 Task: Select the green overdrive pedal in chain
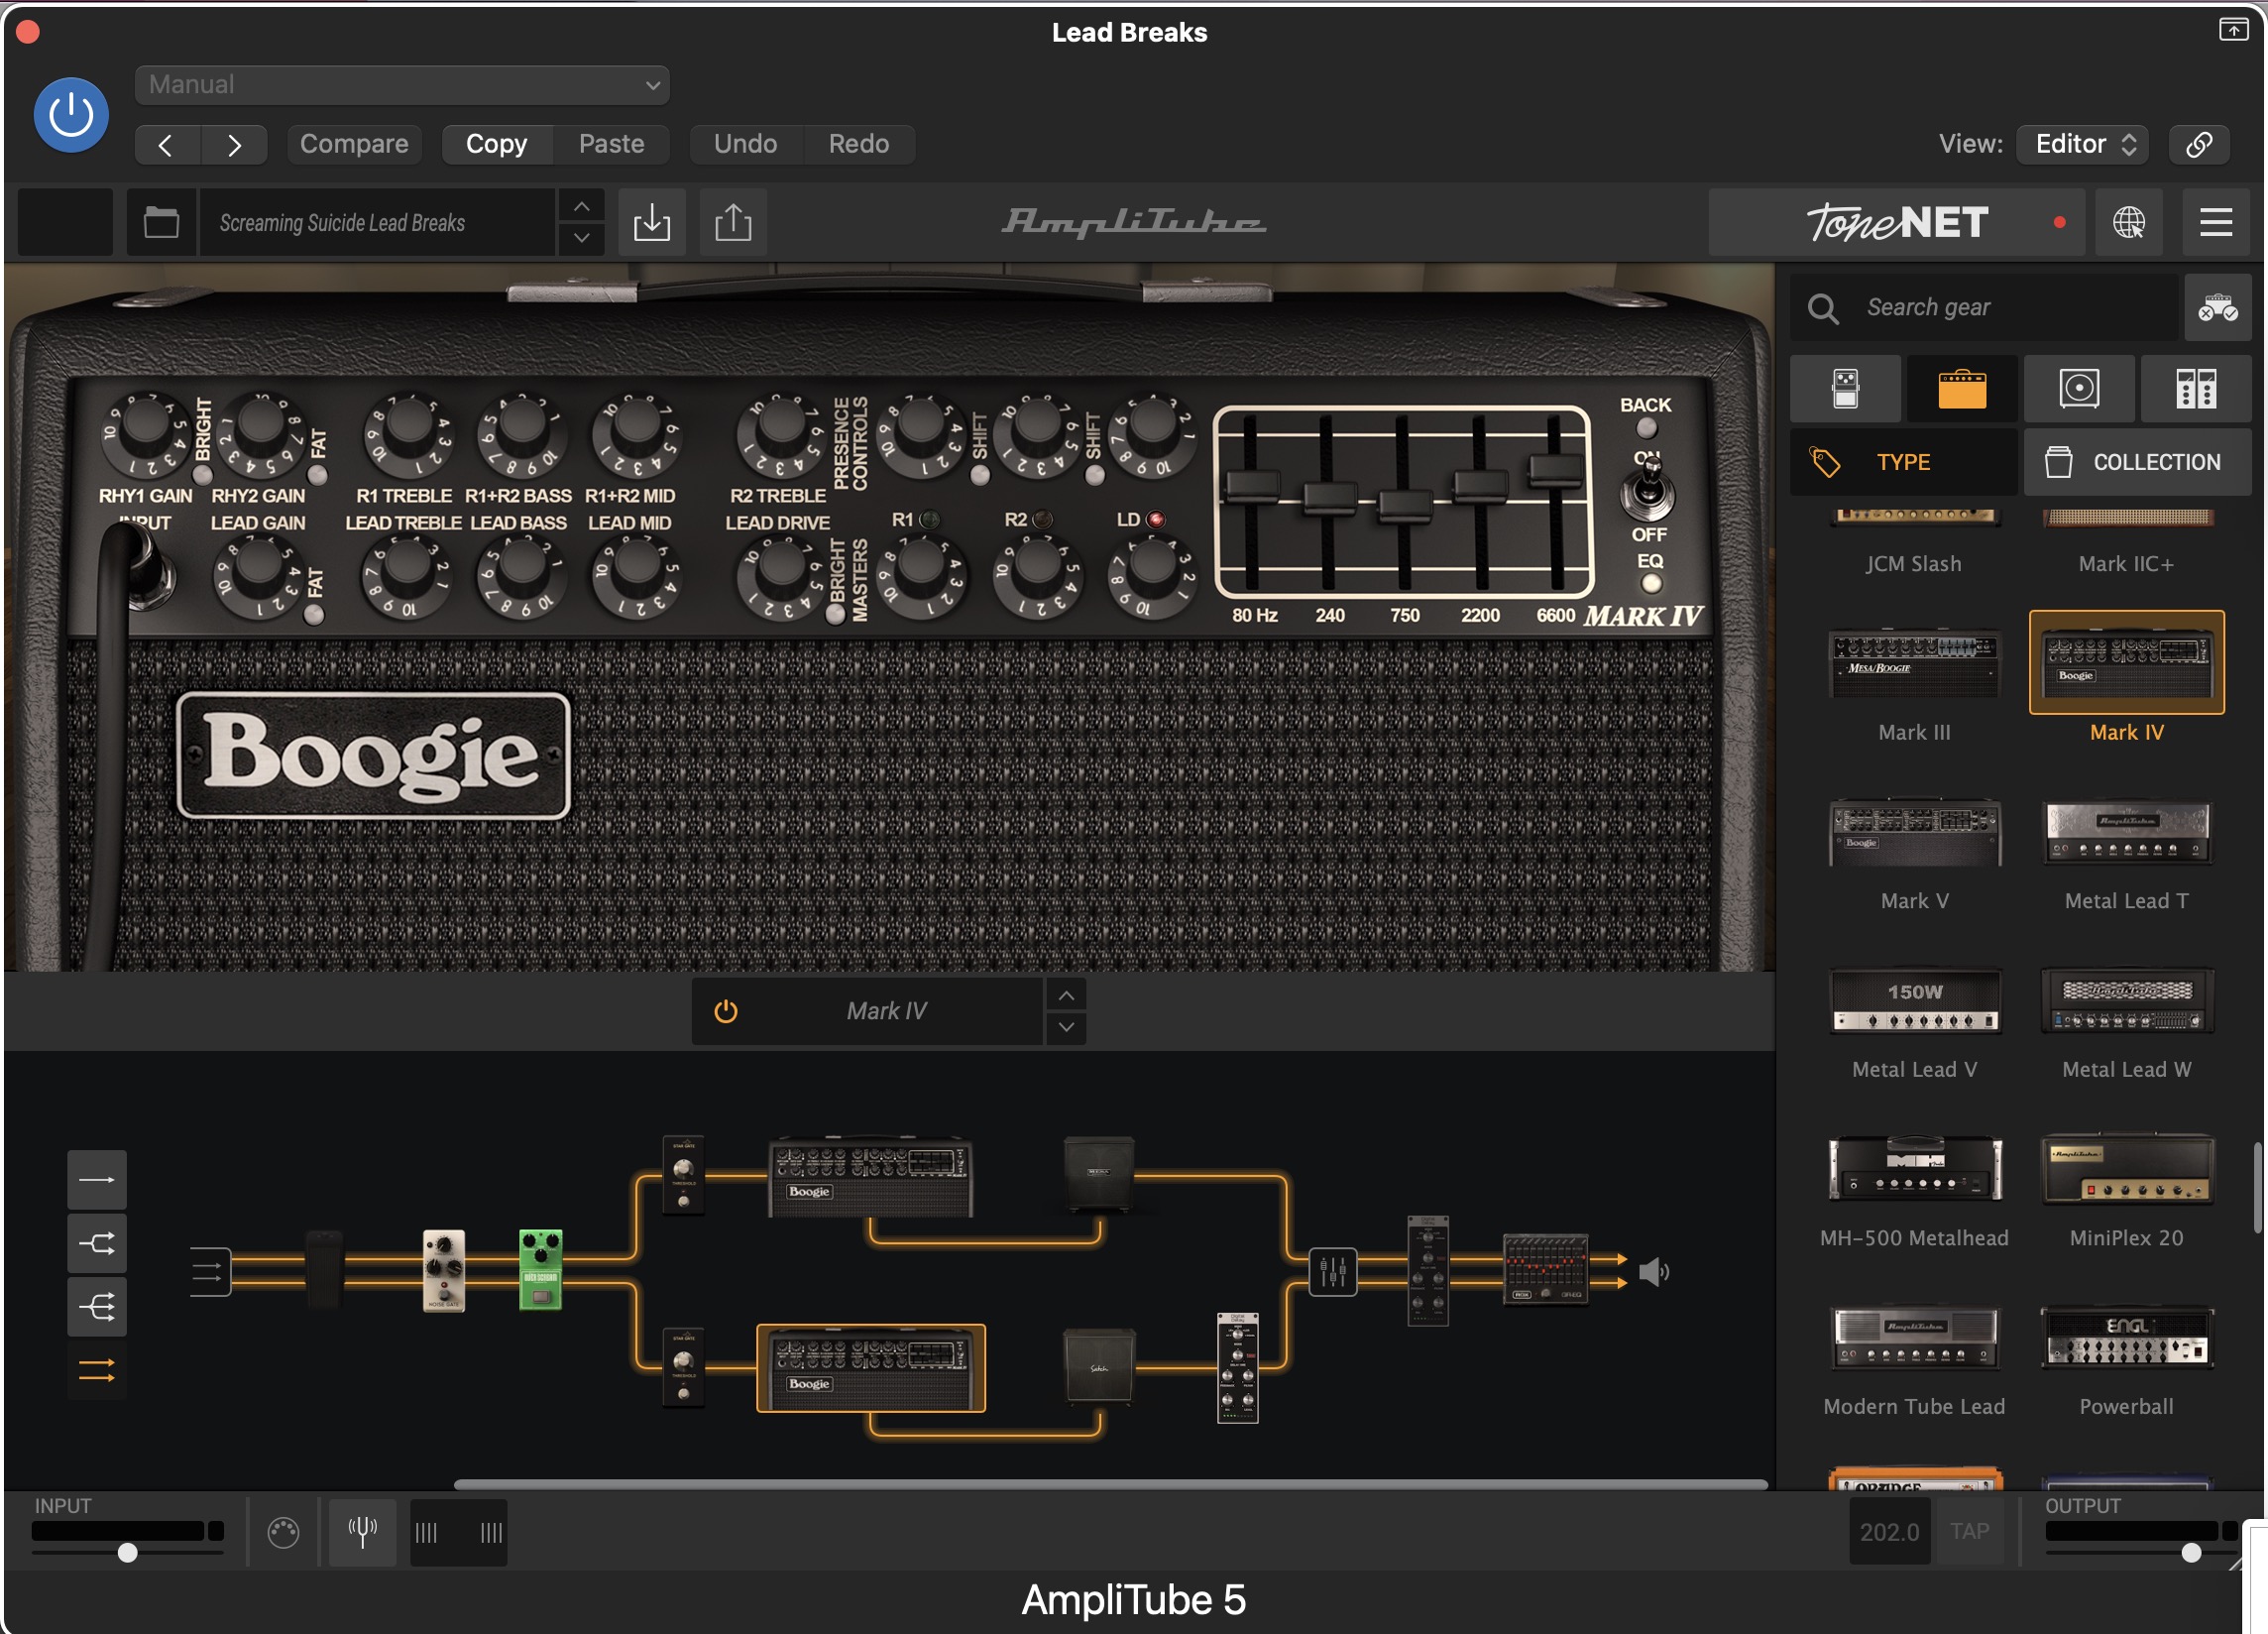[x=541, y=1270]
